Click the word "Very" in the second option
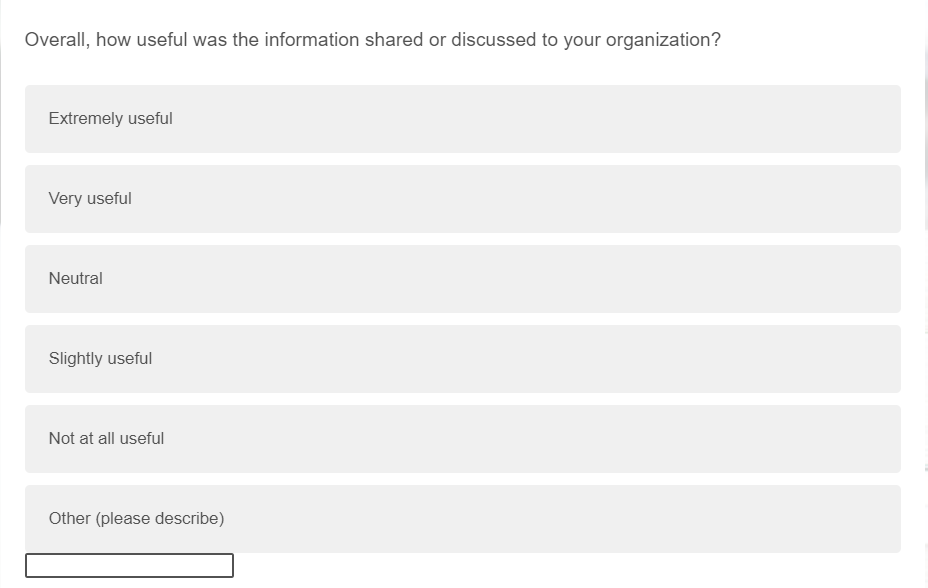 point(65,198)
